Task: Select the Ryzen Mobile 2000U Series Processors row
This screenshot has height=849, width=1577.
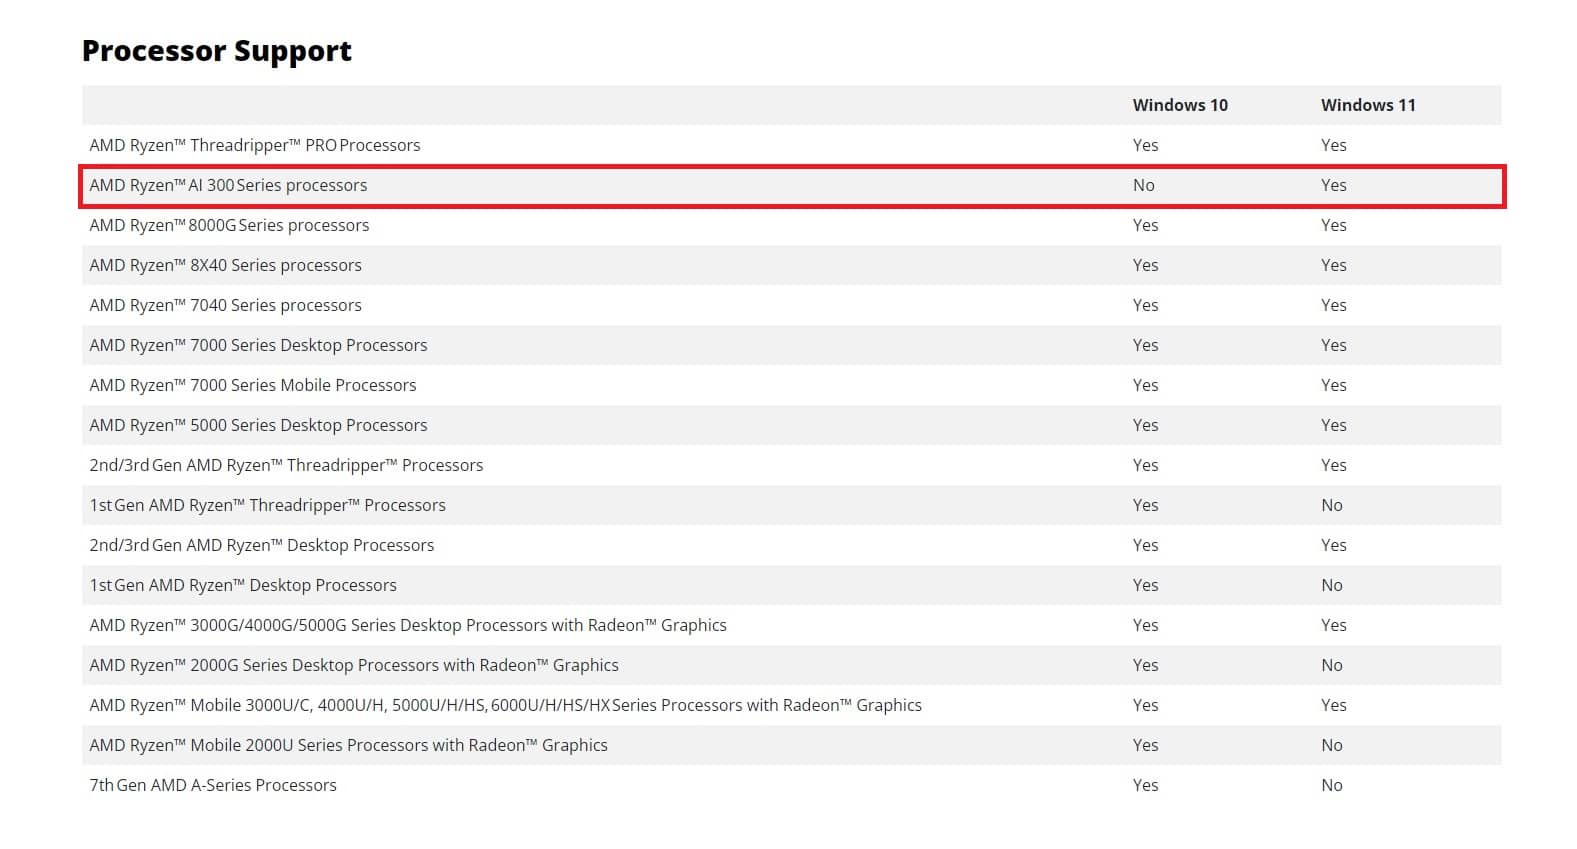Action: pyautogui.click(x=792, y=745)
